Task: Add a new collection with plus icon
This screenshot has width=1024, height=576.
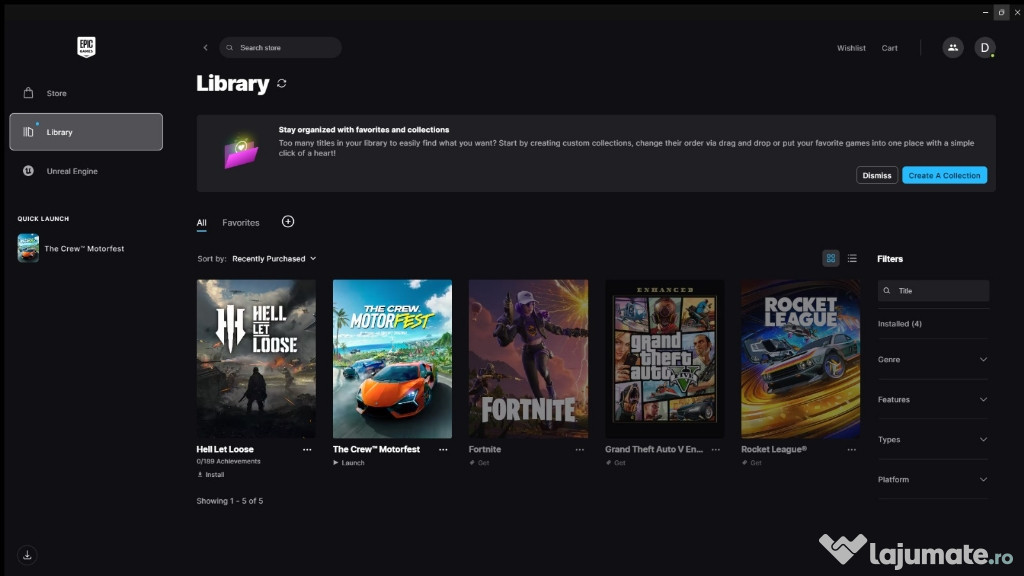Action: pyautogui.click(x=288, y=222)
